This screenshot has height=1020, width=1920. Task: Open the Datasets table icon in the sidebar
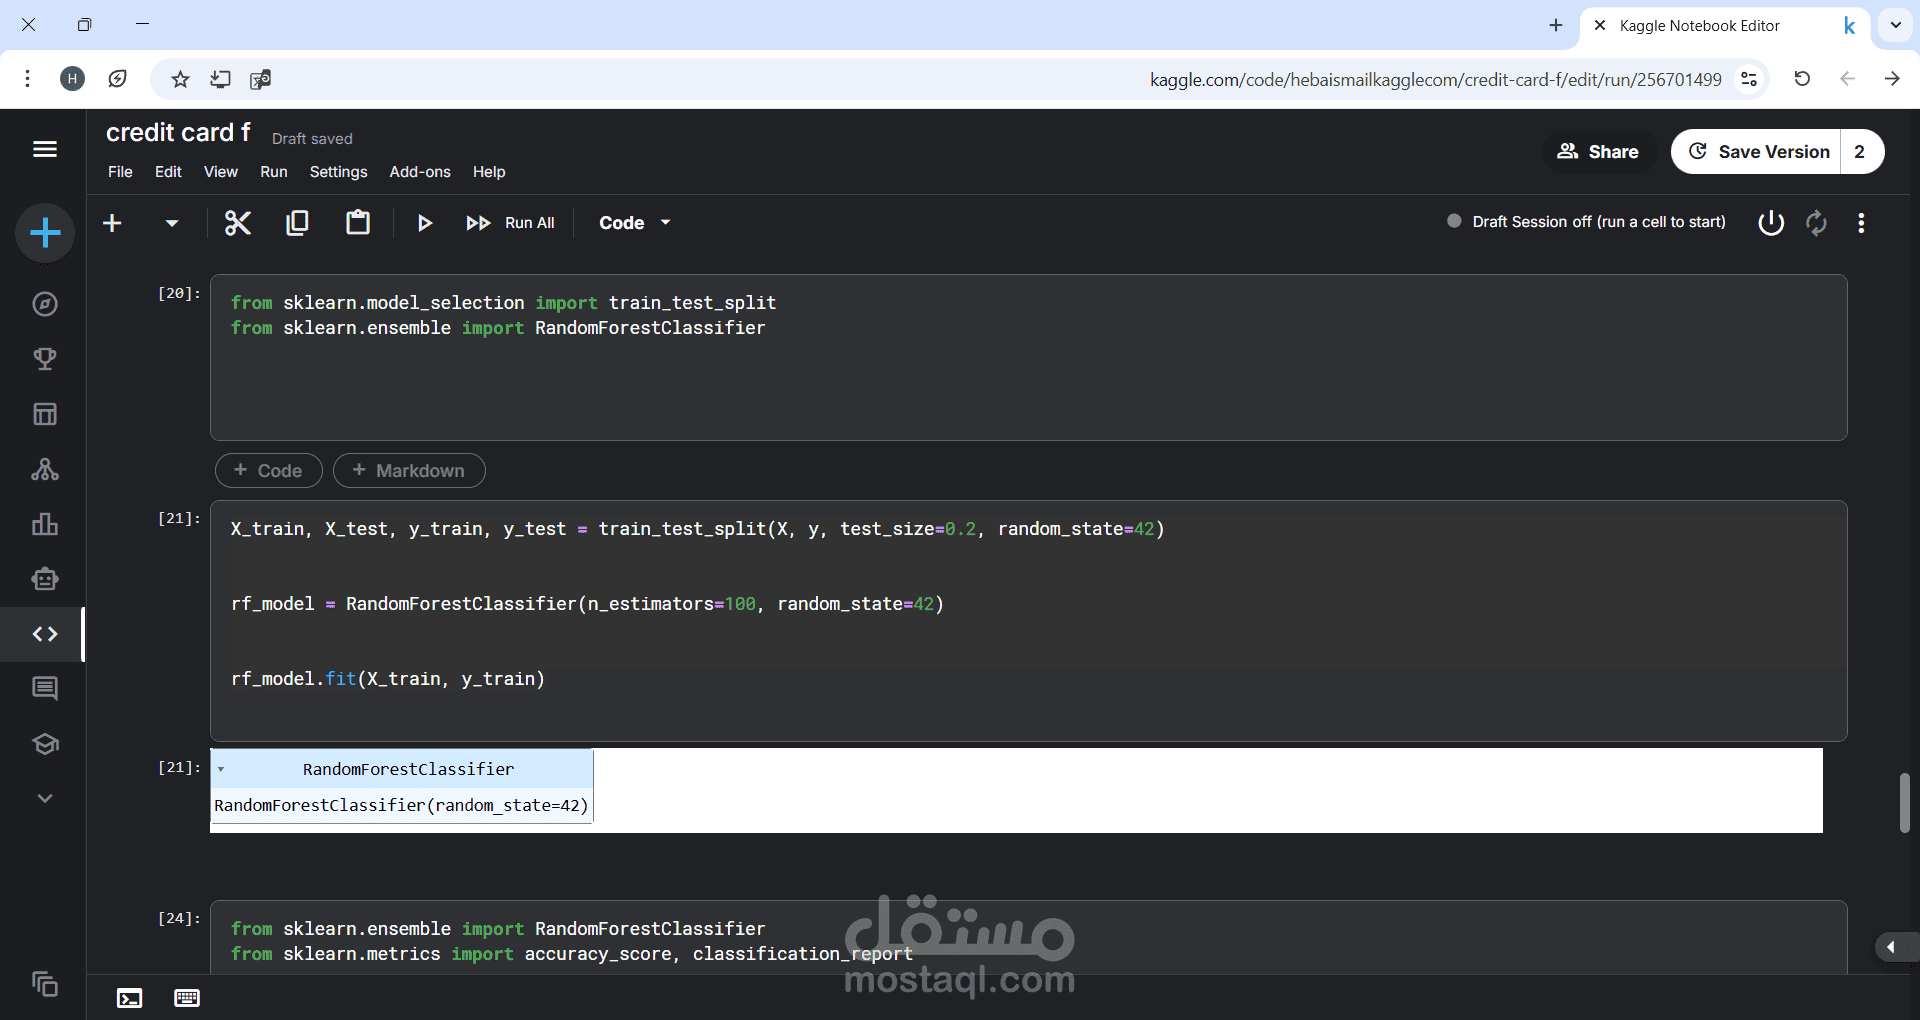45,414
